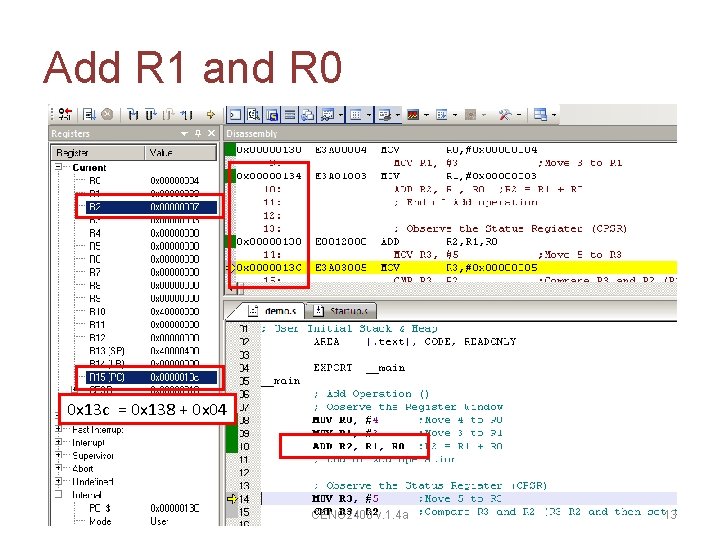
Task: Open the Memory window dropdown arrow
Action: (x=369, y=115)
